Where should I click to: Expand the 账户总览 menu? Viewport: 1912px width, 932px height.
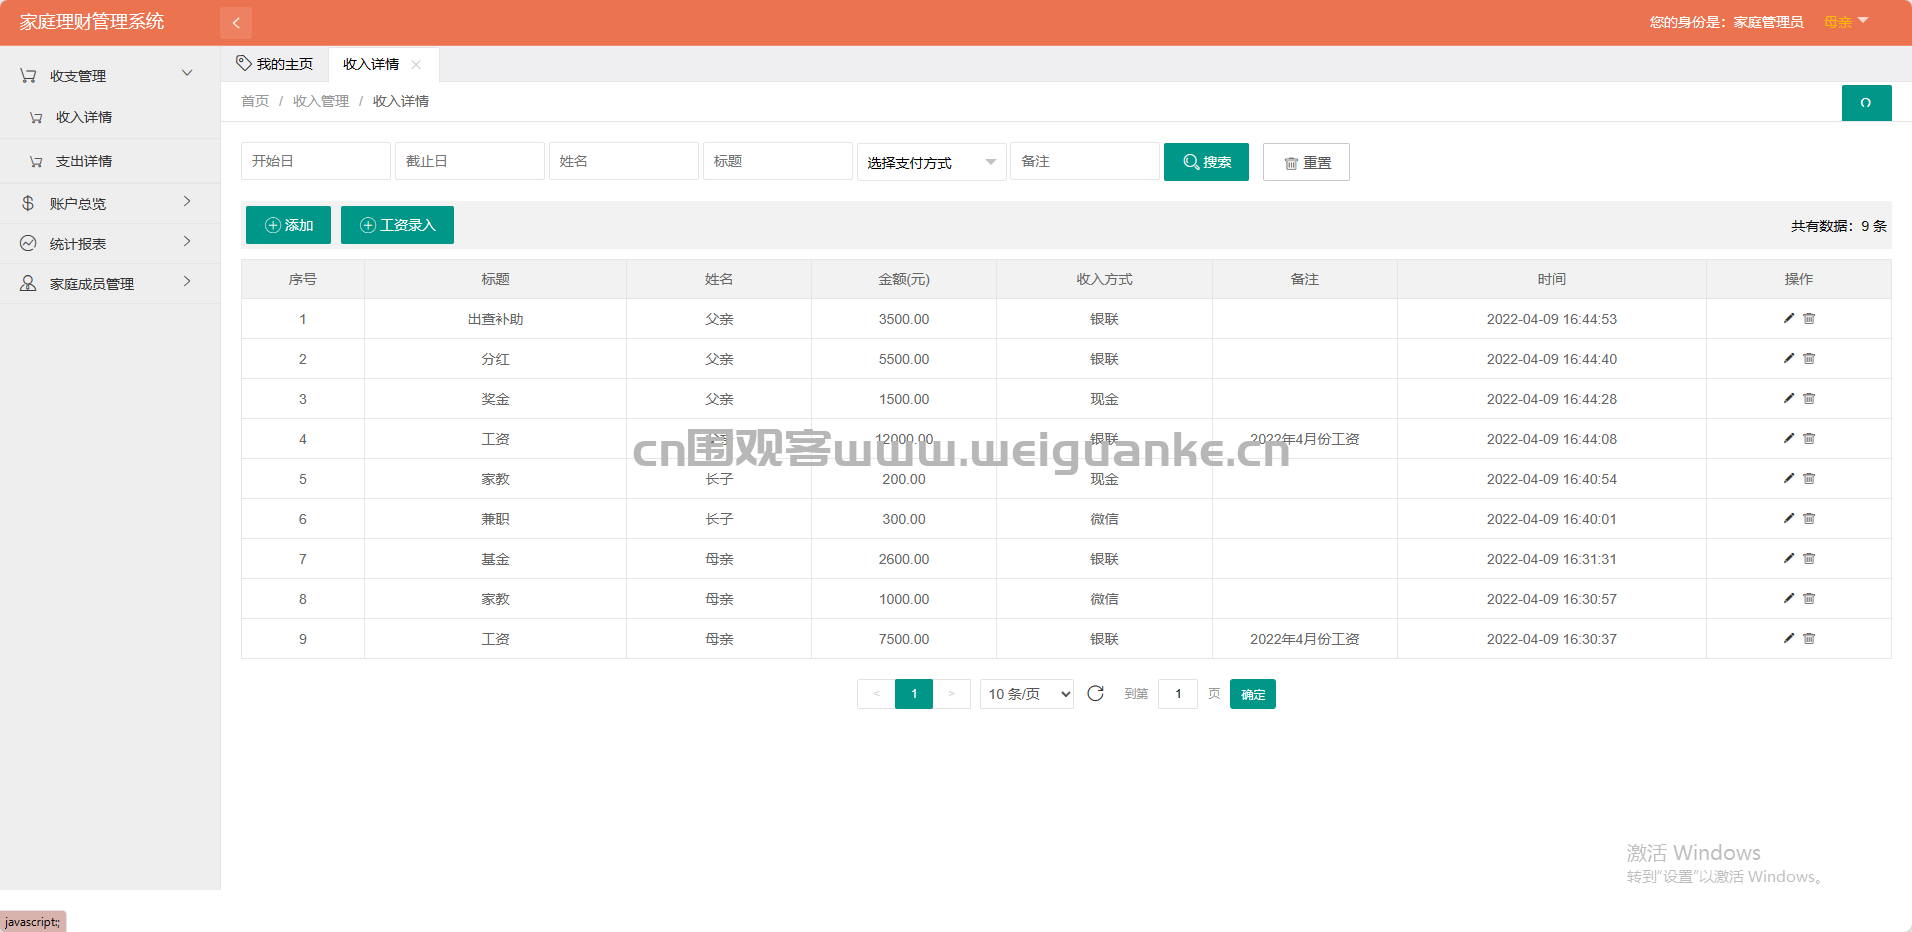click(110, 203)
